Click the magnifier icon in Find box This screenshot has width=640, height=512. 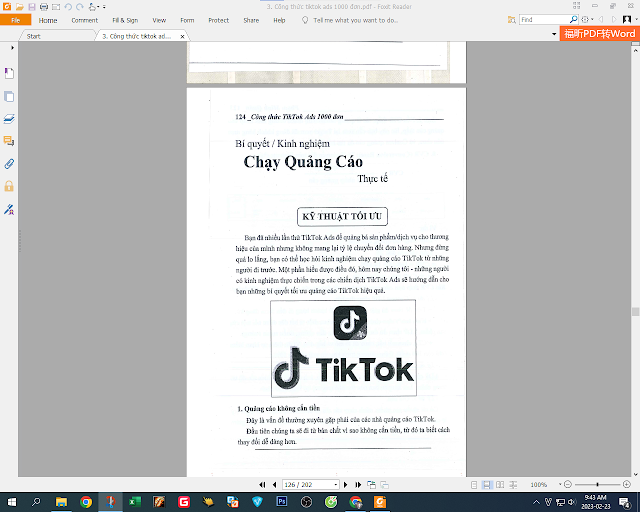point(573,19)
